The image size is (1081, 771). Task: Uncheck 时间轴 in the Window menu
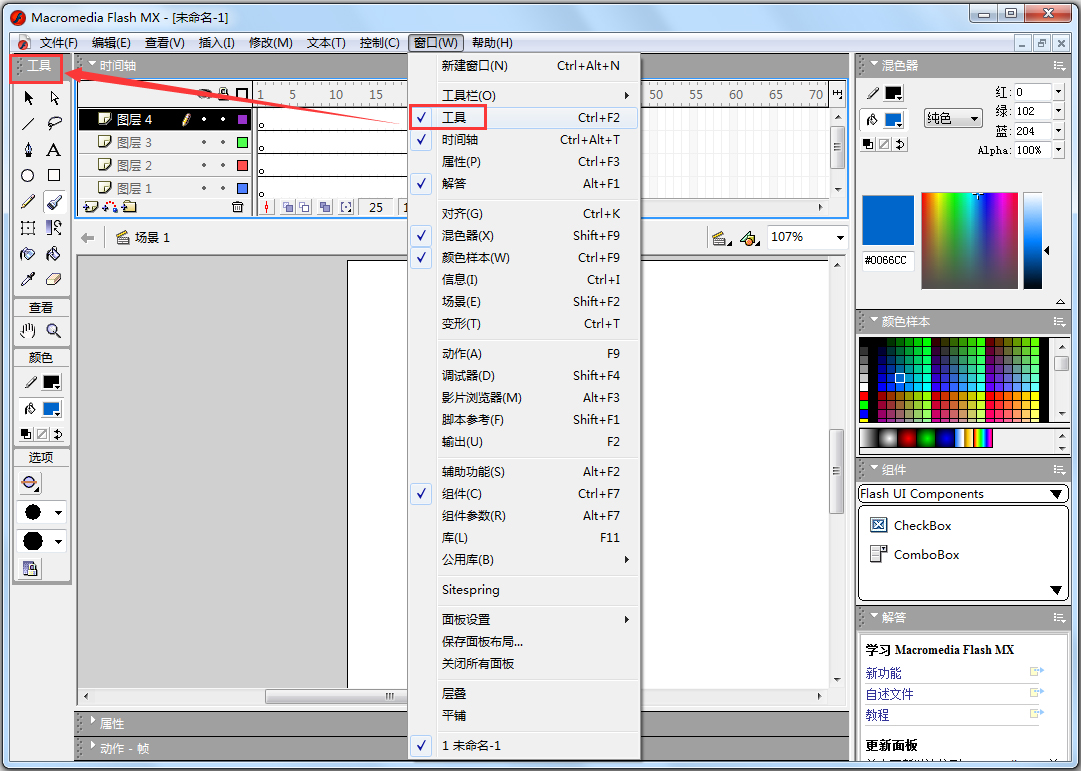tap(460, 140)
